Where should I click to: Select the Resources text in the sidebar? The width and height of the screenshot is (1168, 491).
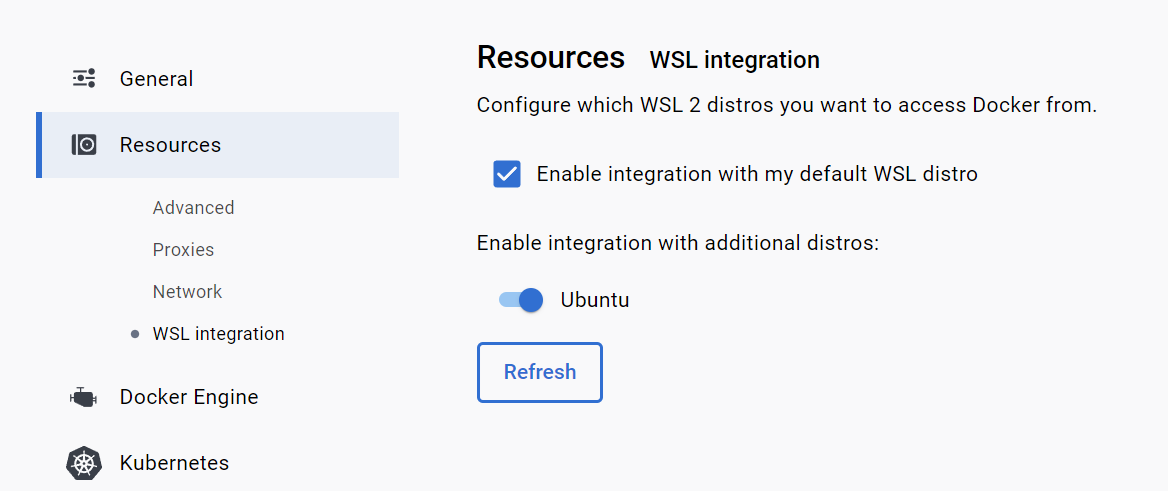(171, 145)
